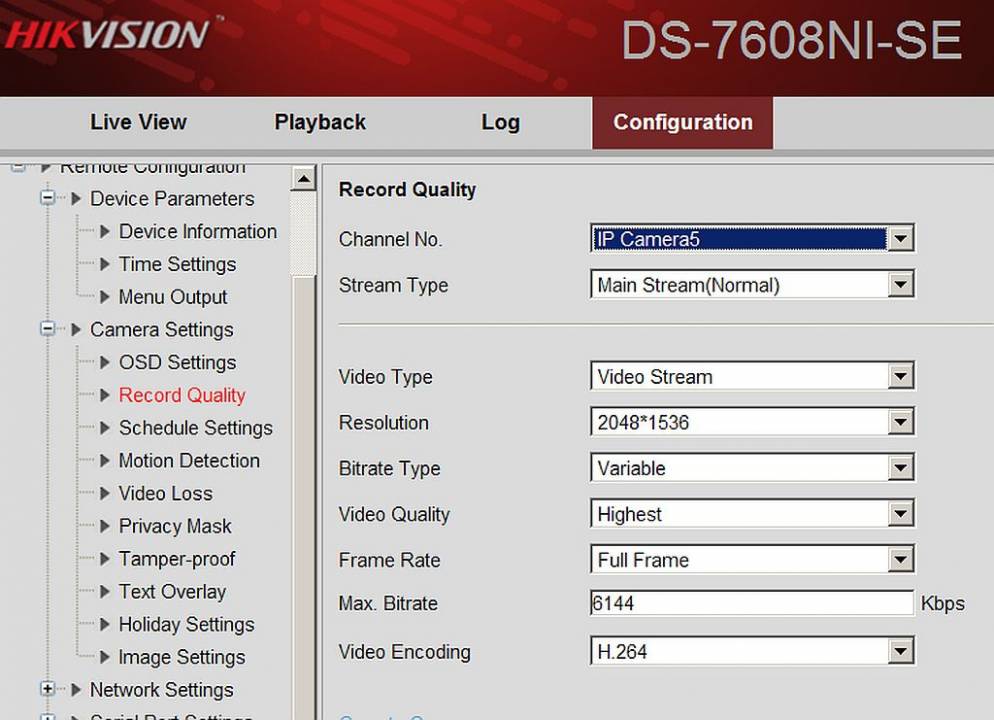Open the Video Encoding dropdown
The image size is (994, 720).
(752, 651)
